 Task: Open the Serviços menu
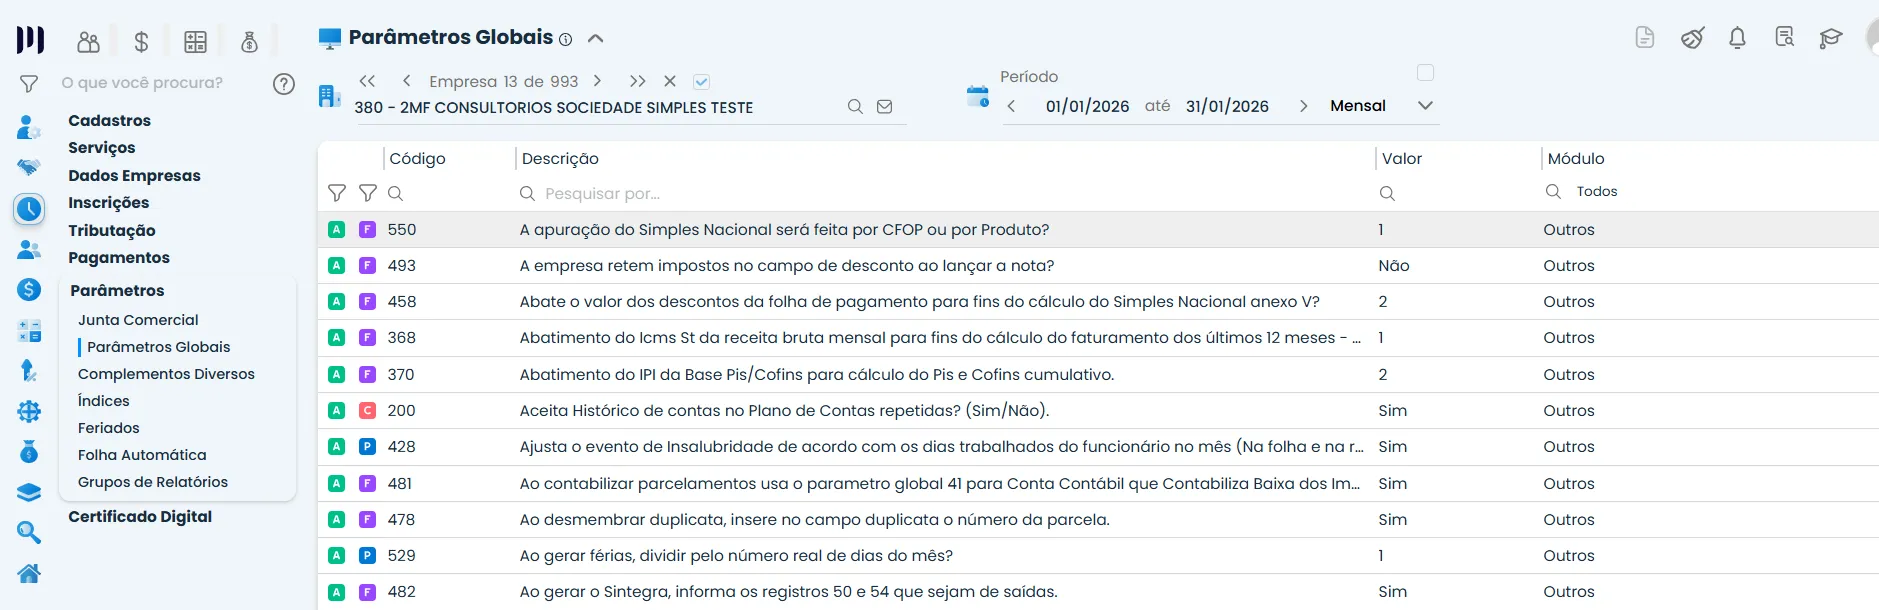click(102, 147)
